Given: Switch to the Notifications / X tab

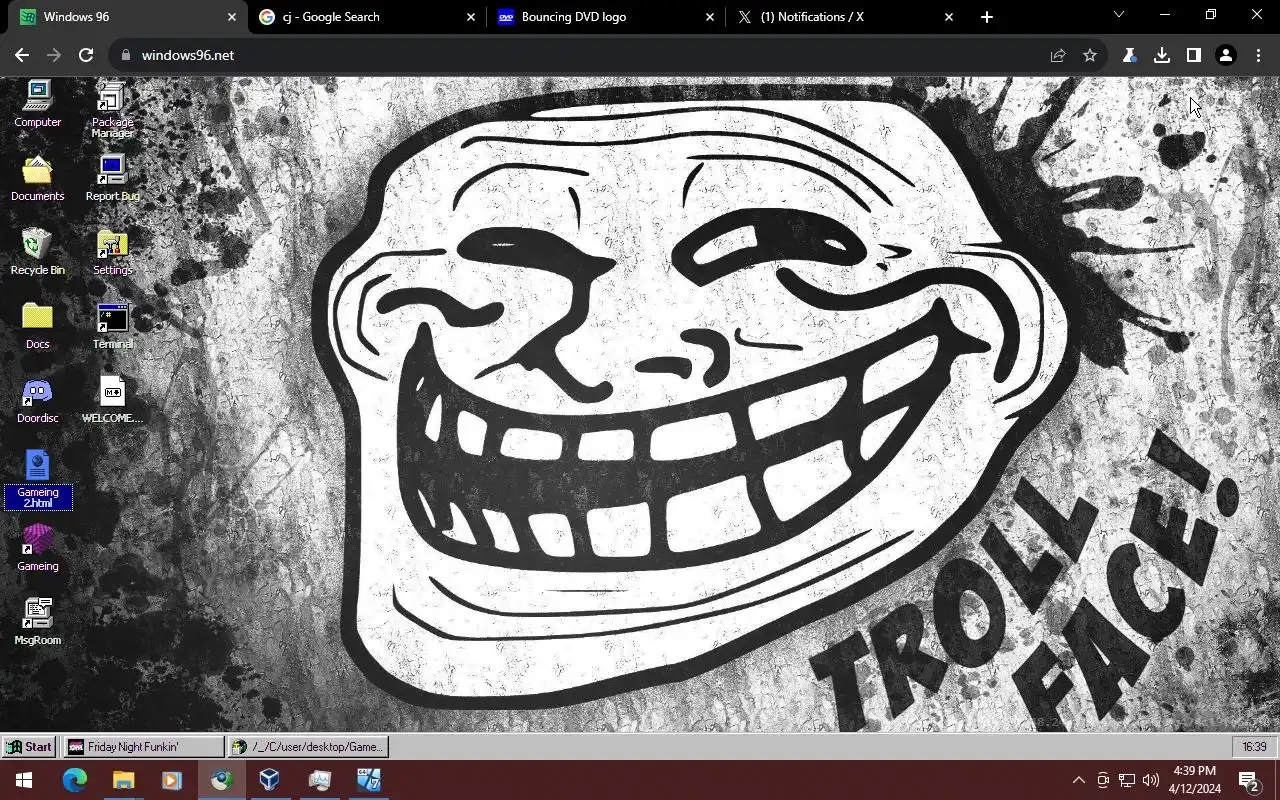Looking at the screenshot, I should pos(845,17).
